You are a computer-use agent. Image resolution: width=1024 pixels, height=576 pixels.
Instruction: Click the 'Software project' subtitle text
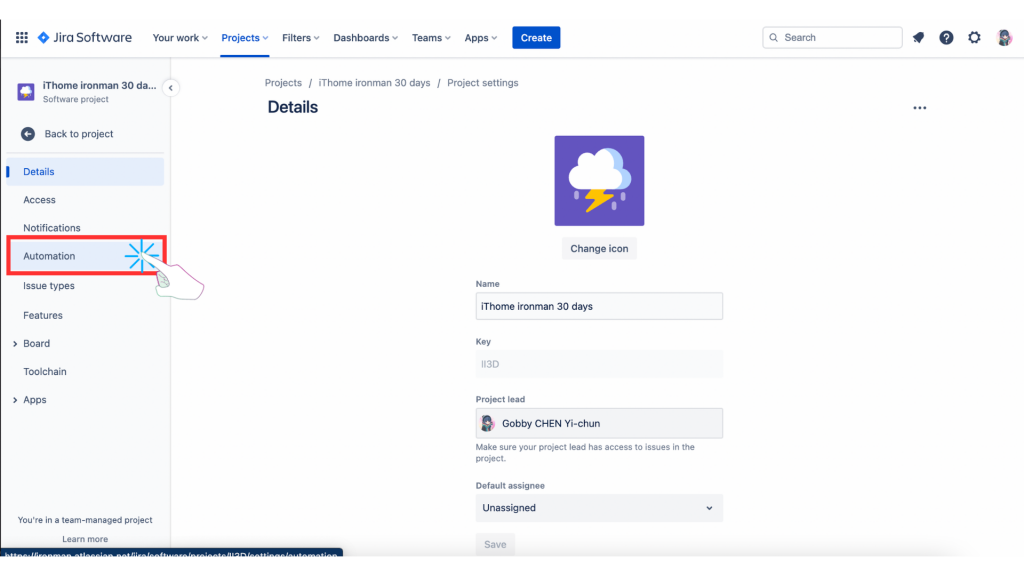point(76,99)
